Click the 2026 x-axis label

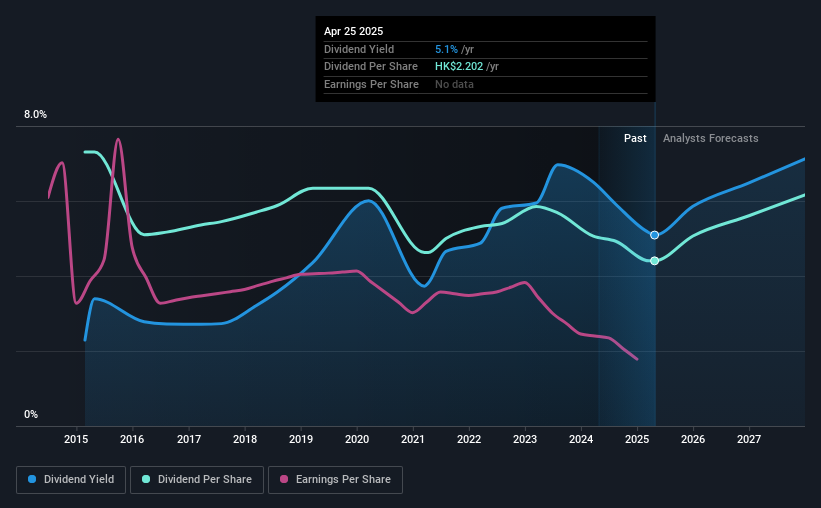click(693, 439)
